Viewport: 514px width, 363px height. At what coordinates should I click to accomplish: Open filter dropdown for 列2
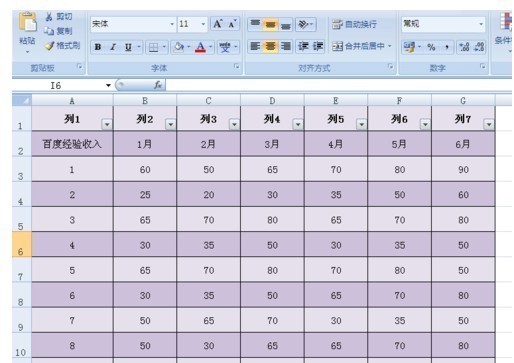tap(171, 125)
